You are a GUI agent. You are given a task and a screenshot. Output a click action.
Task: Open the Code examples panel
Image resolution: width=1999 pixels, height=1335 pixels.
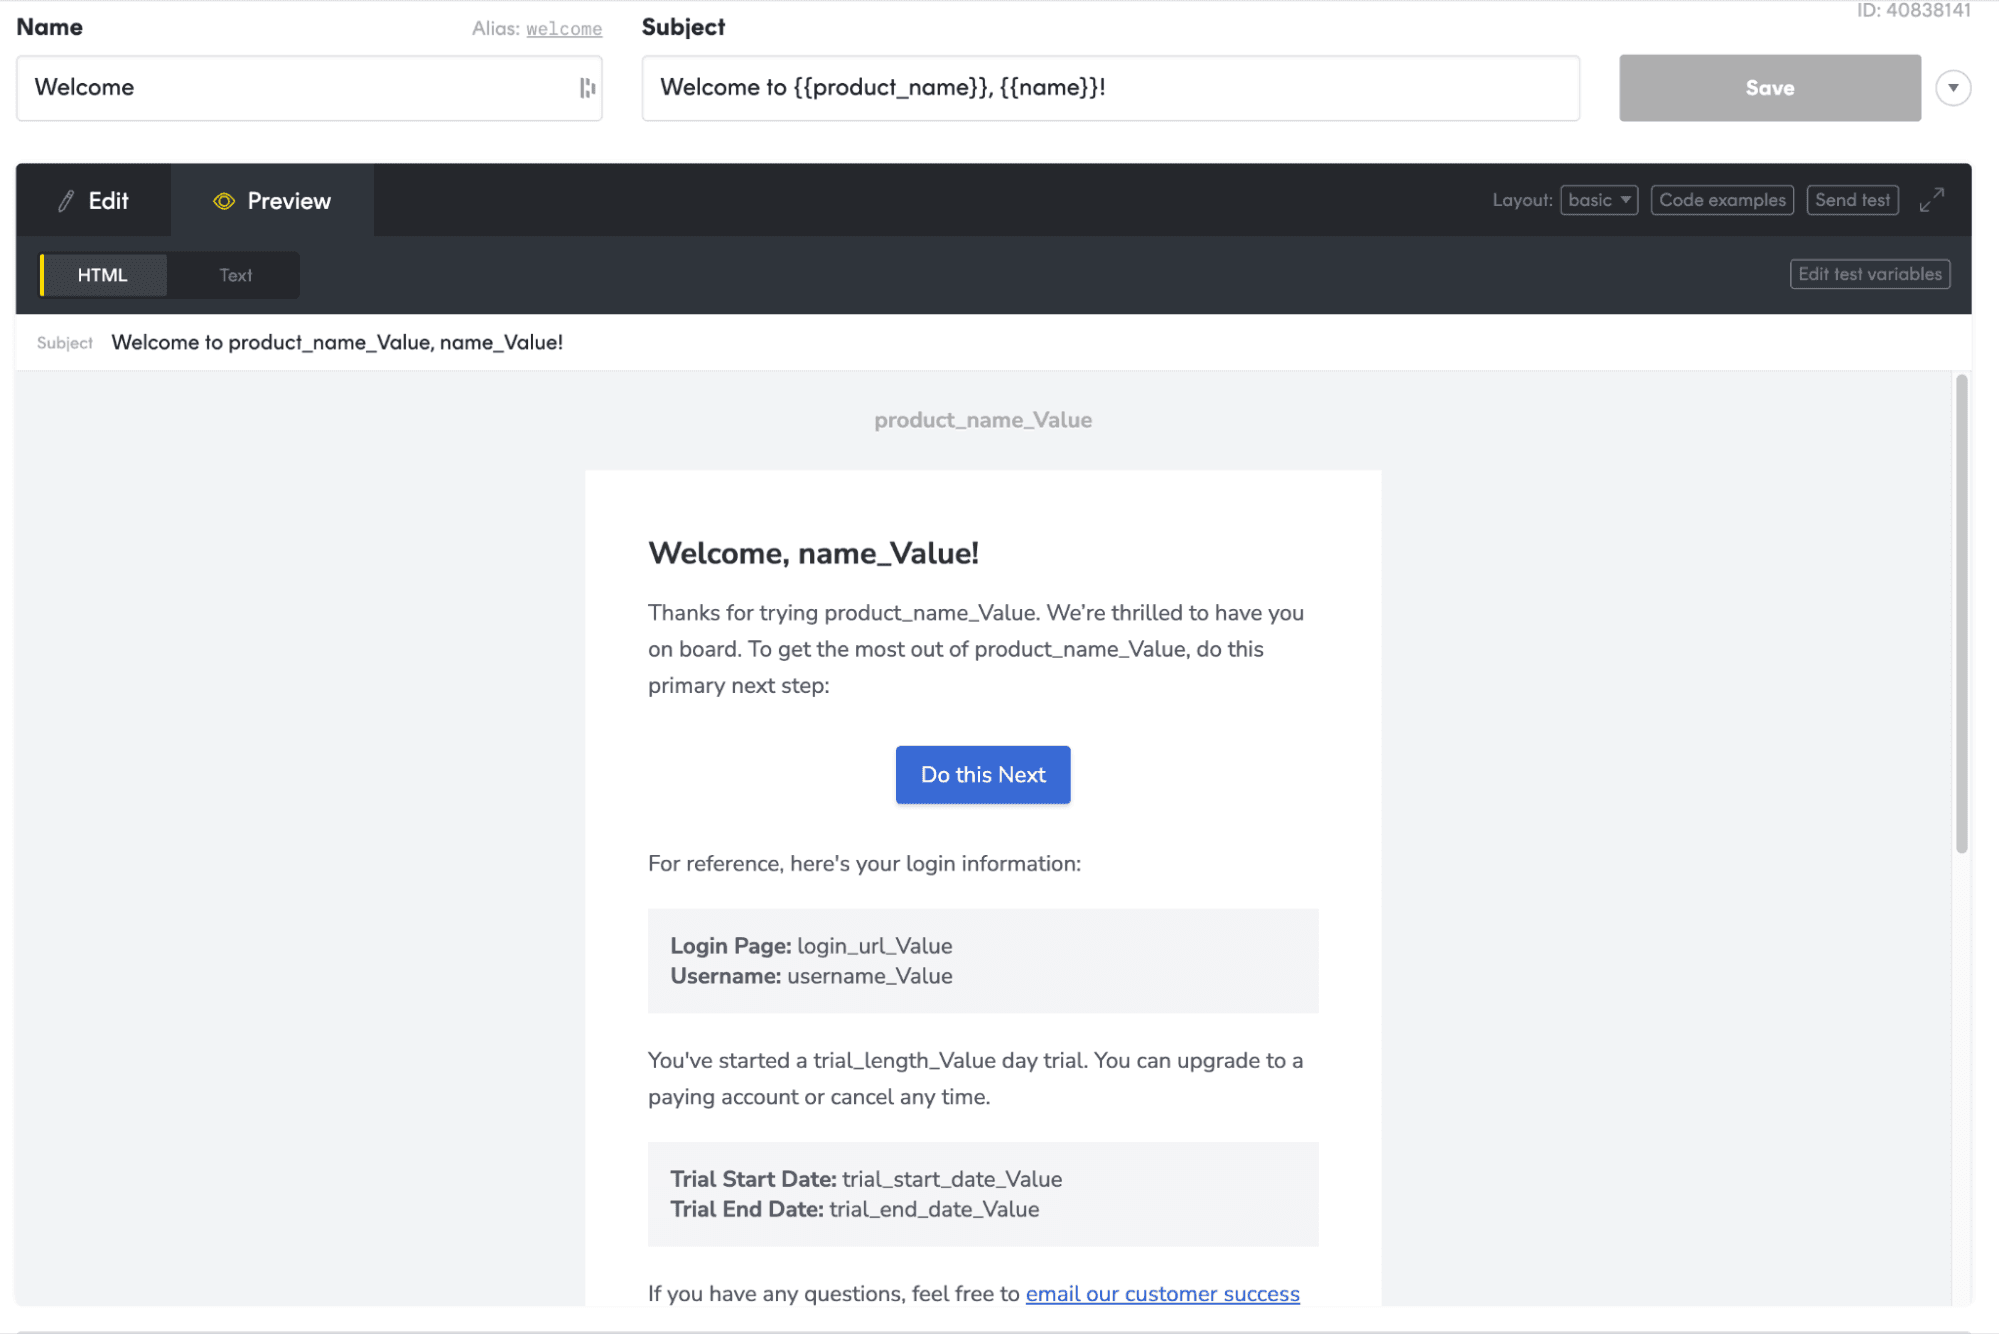1722,200
